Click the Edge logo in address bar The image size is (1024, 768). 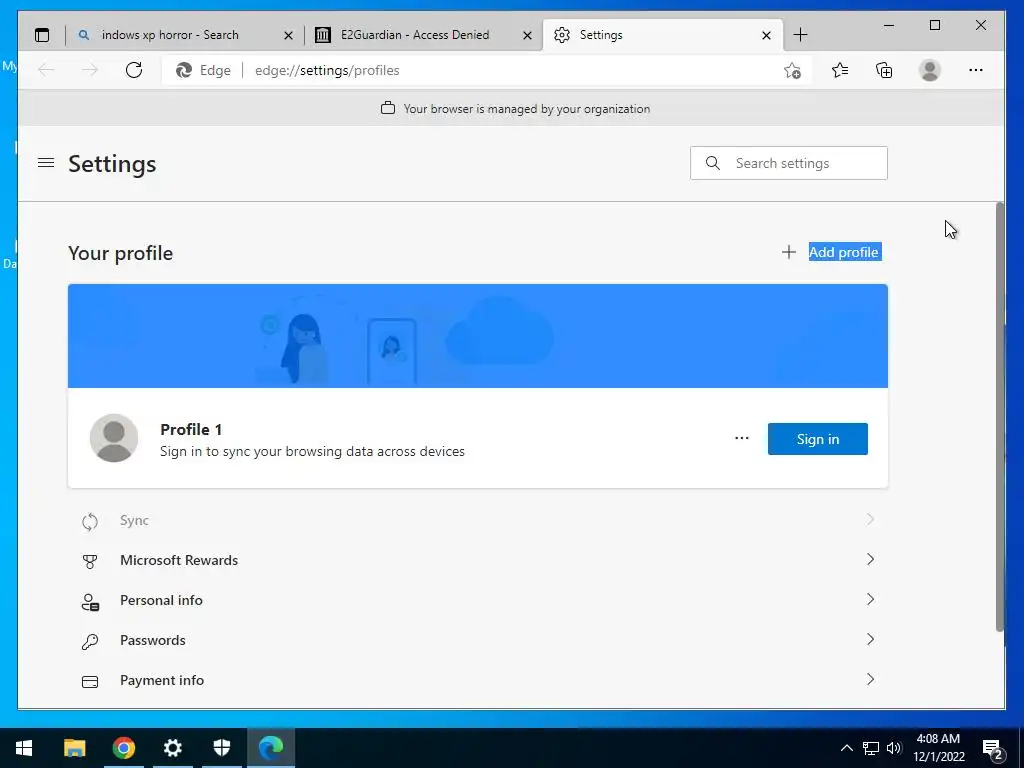(x=184, y=70)
